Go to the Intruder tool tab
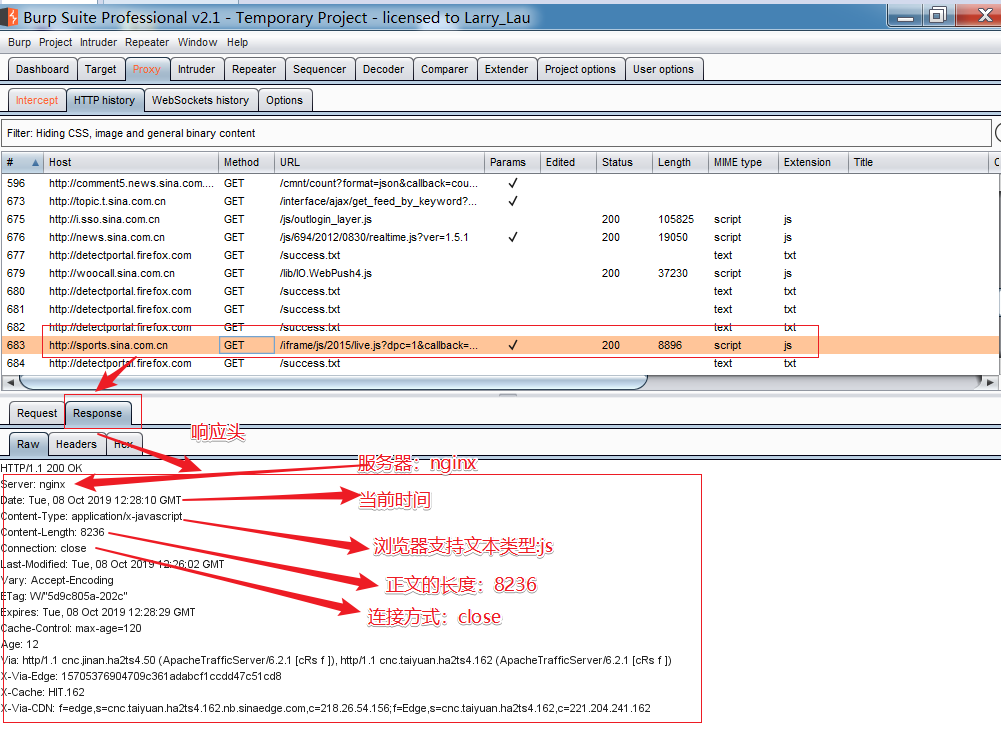 (197, 69)
